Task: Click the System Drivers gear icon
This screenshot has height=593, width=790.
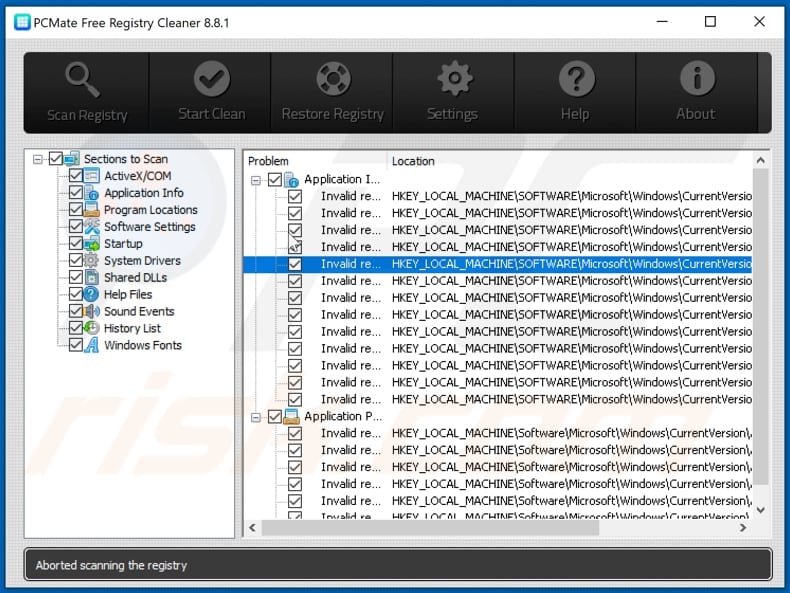Action: (92, 260)
